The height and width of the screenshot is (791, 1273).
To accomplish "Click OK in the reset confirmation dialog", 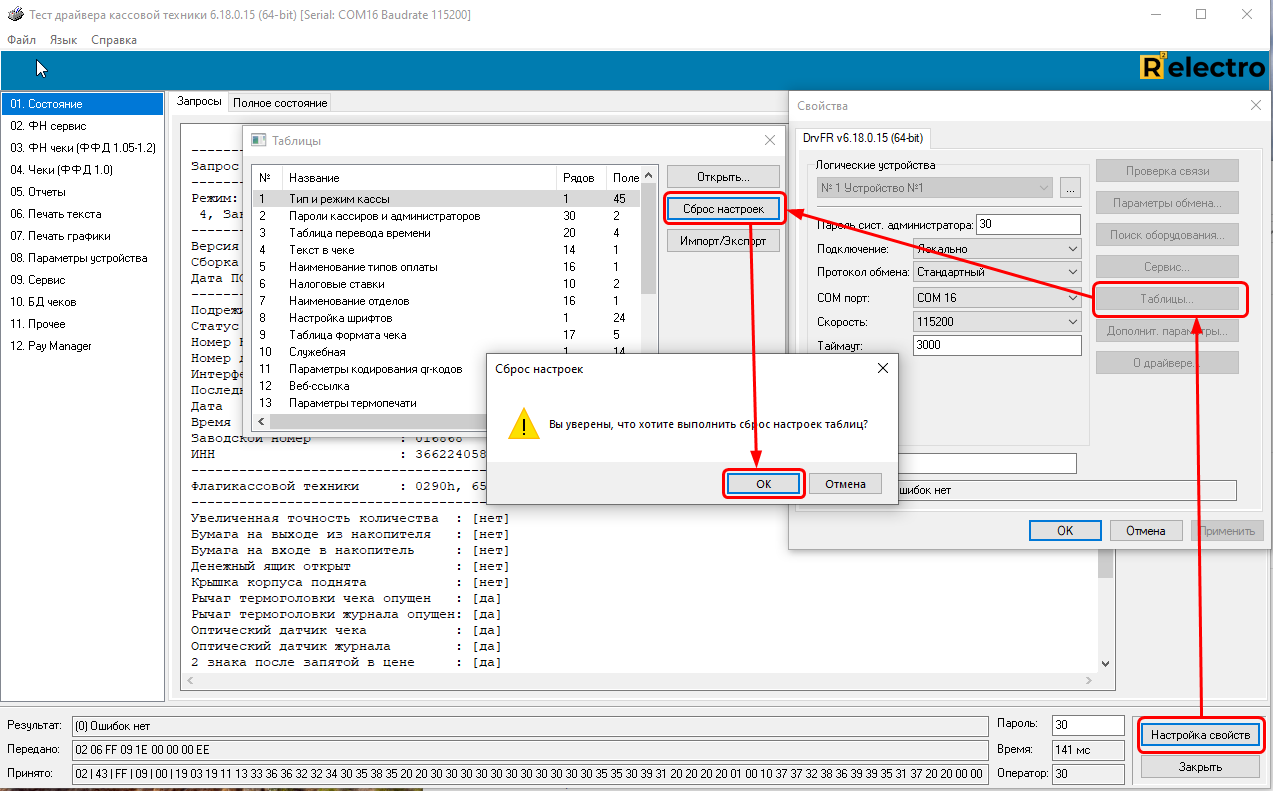I will [x=762, y=484].
